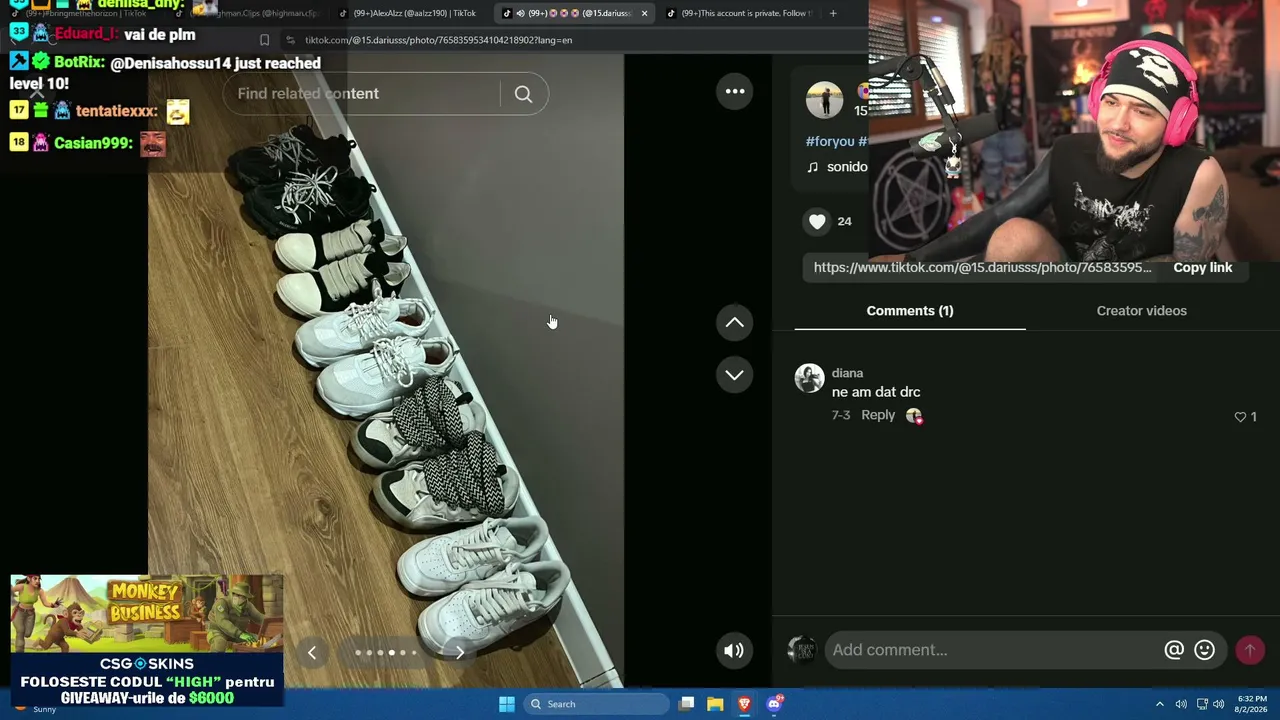This screenshot has width=1280, height=720.
Task: Open a new browser tab
Action: point(833,13)
